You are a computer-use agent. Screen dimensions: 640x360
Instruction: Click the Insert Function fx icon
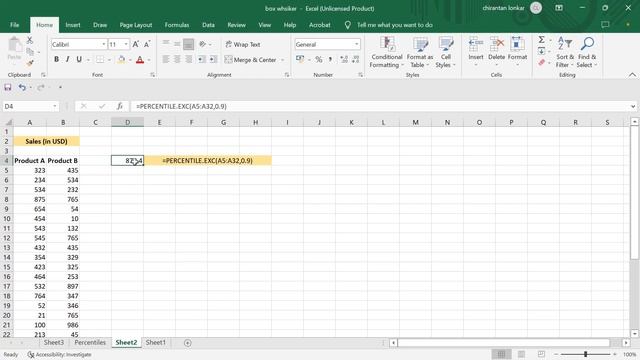pos(120,106)
